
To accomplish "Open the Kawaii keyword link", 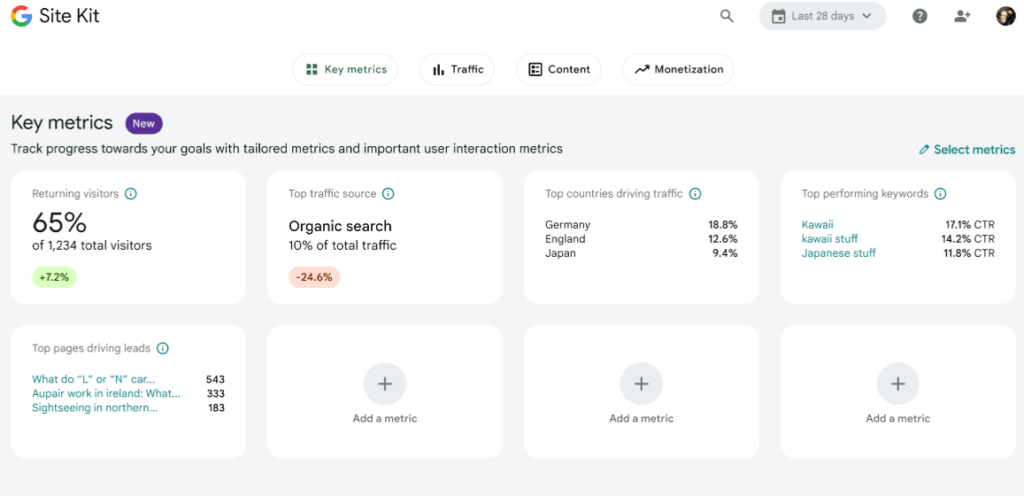I will 817,225.
